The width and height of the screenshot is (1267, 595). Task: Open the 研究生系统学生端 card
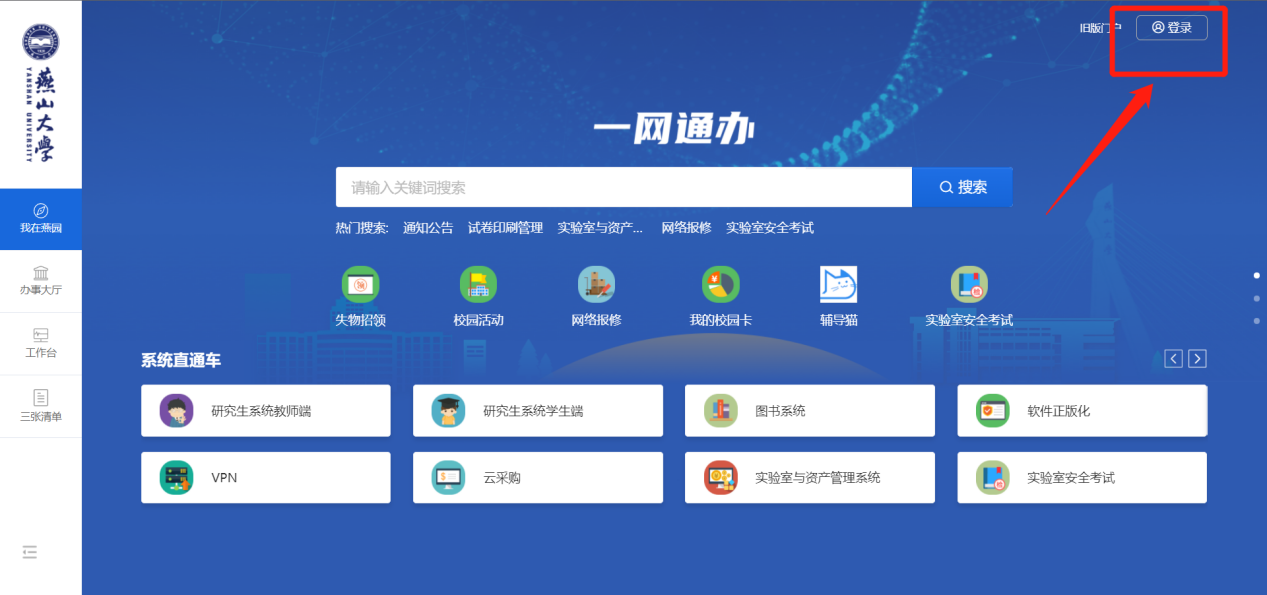(538, 411)
